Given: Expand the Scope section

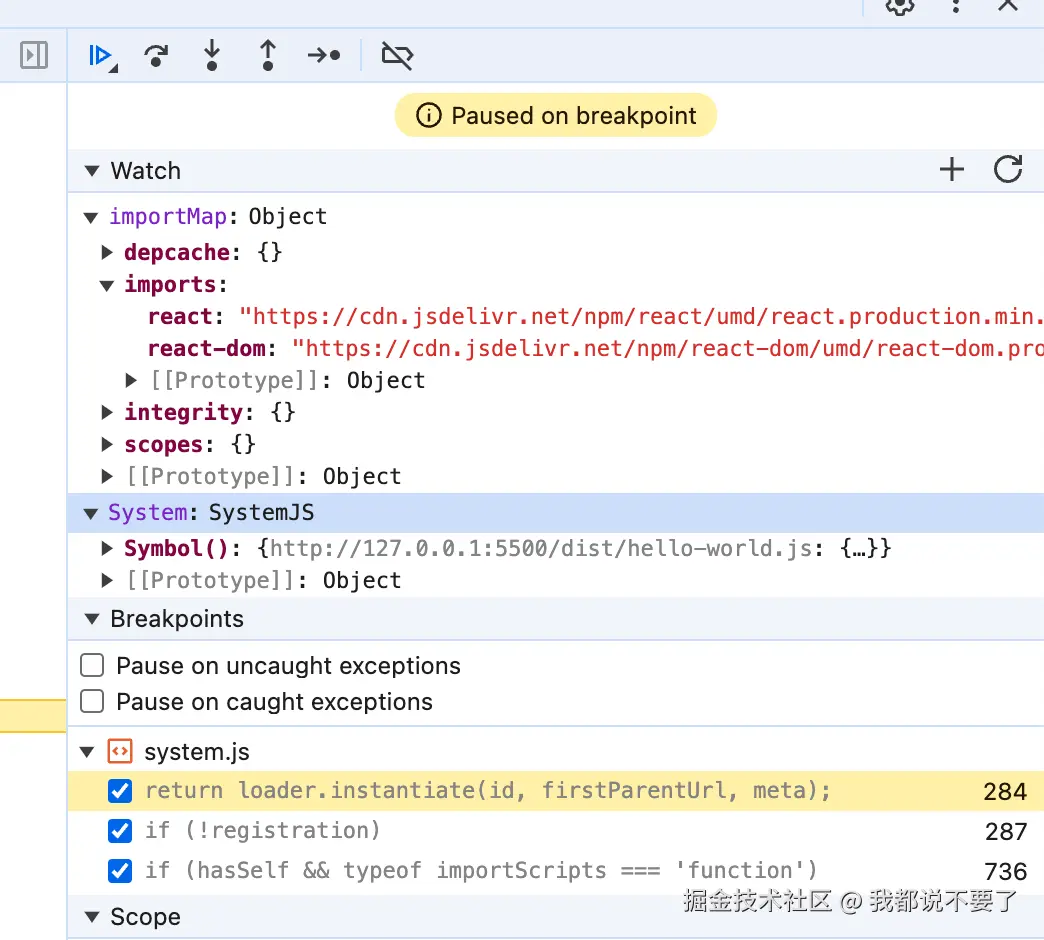Looking at the screenshot, I should click(x=92, y=917).
